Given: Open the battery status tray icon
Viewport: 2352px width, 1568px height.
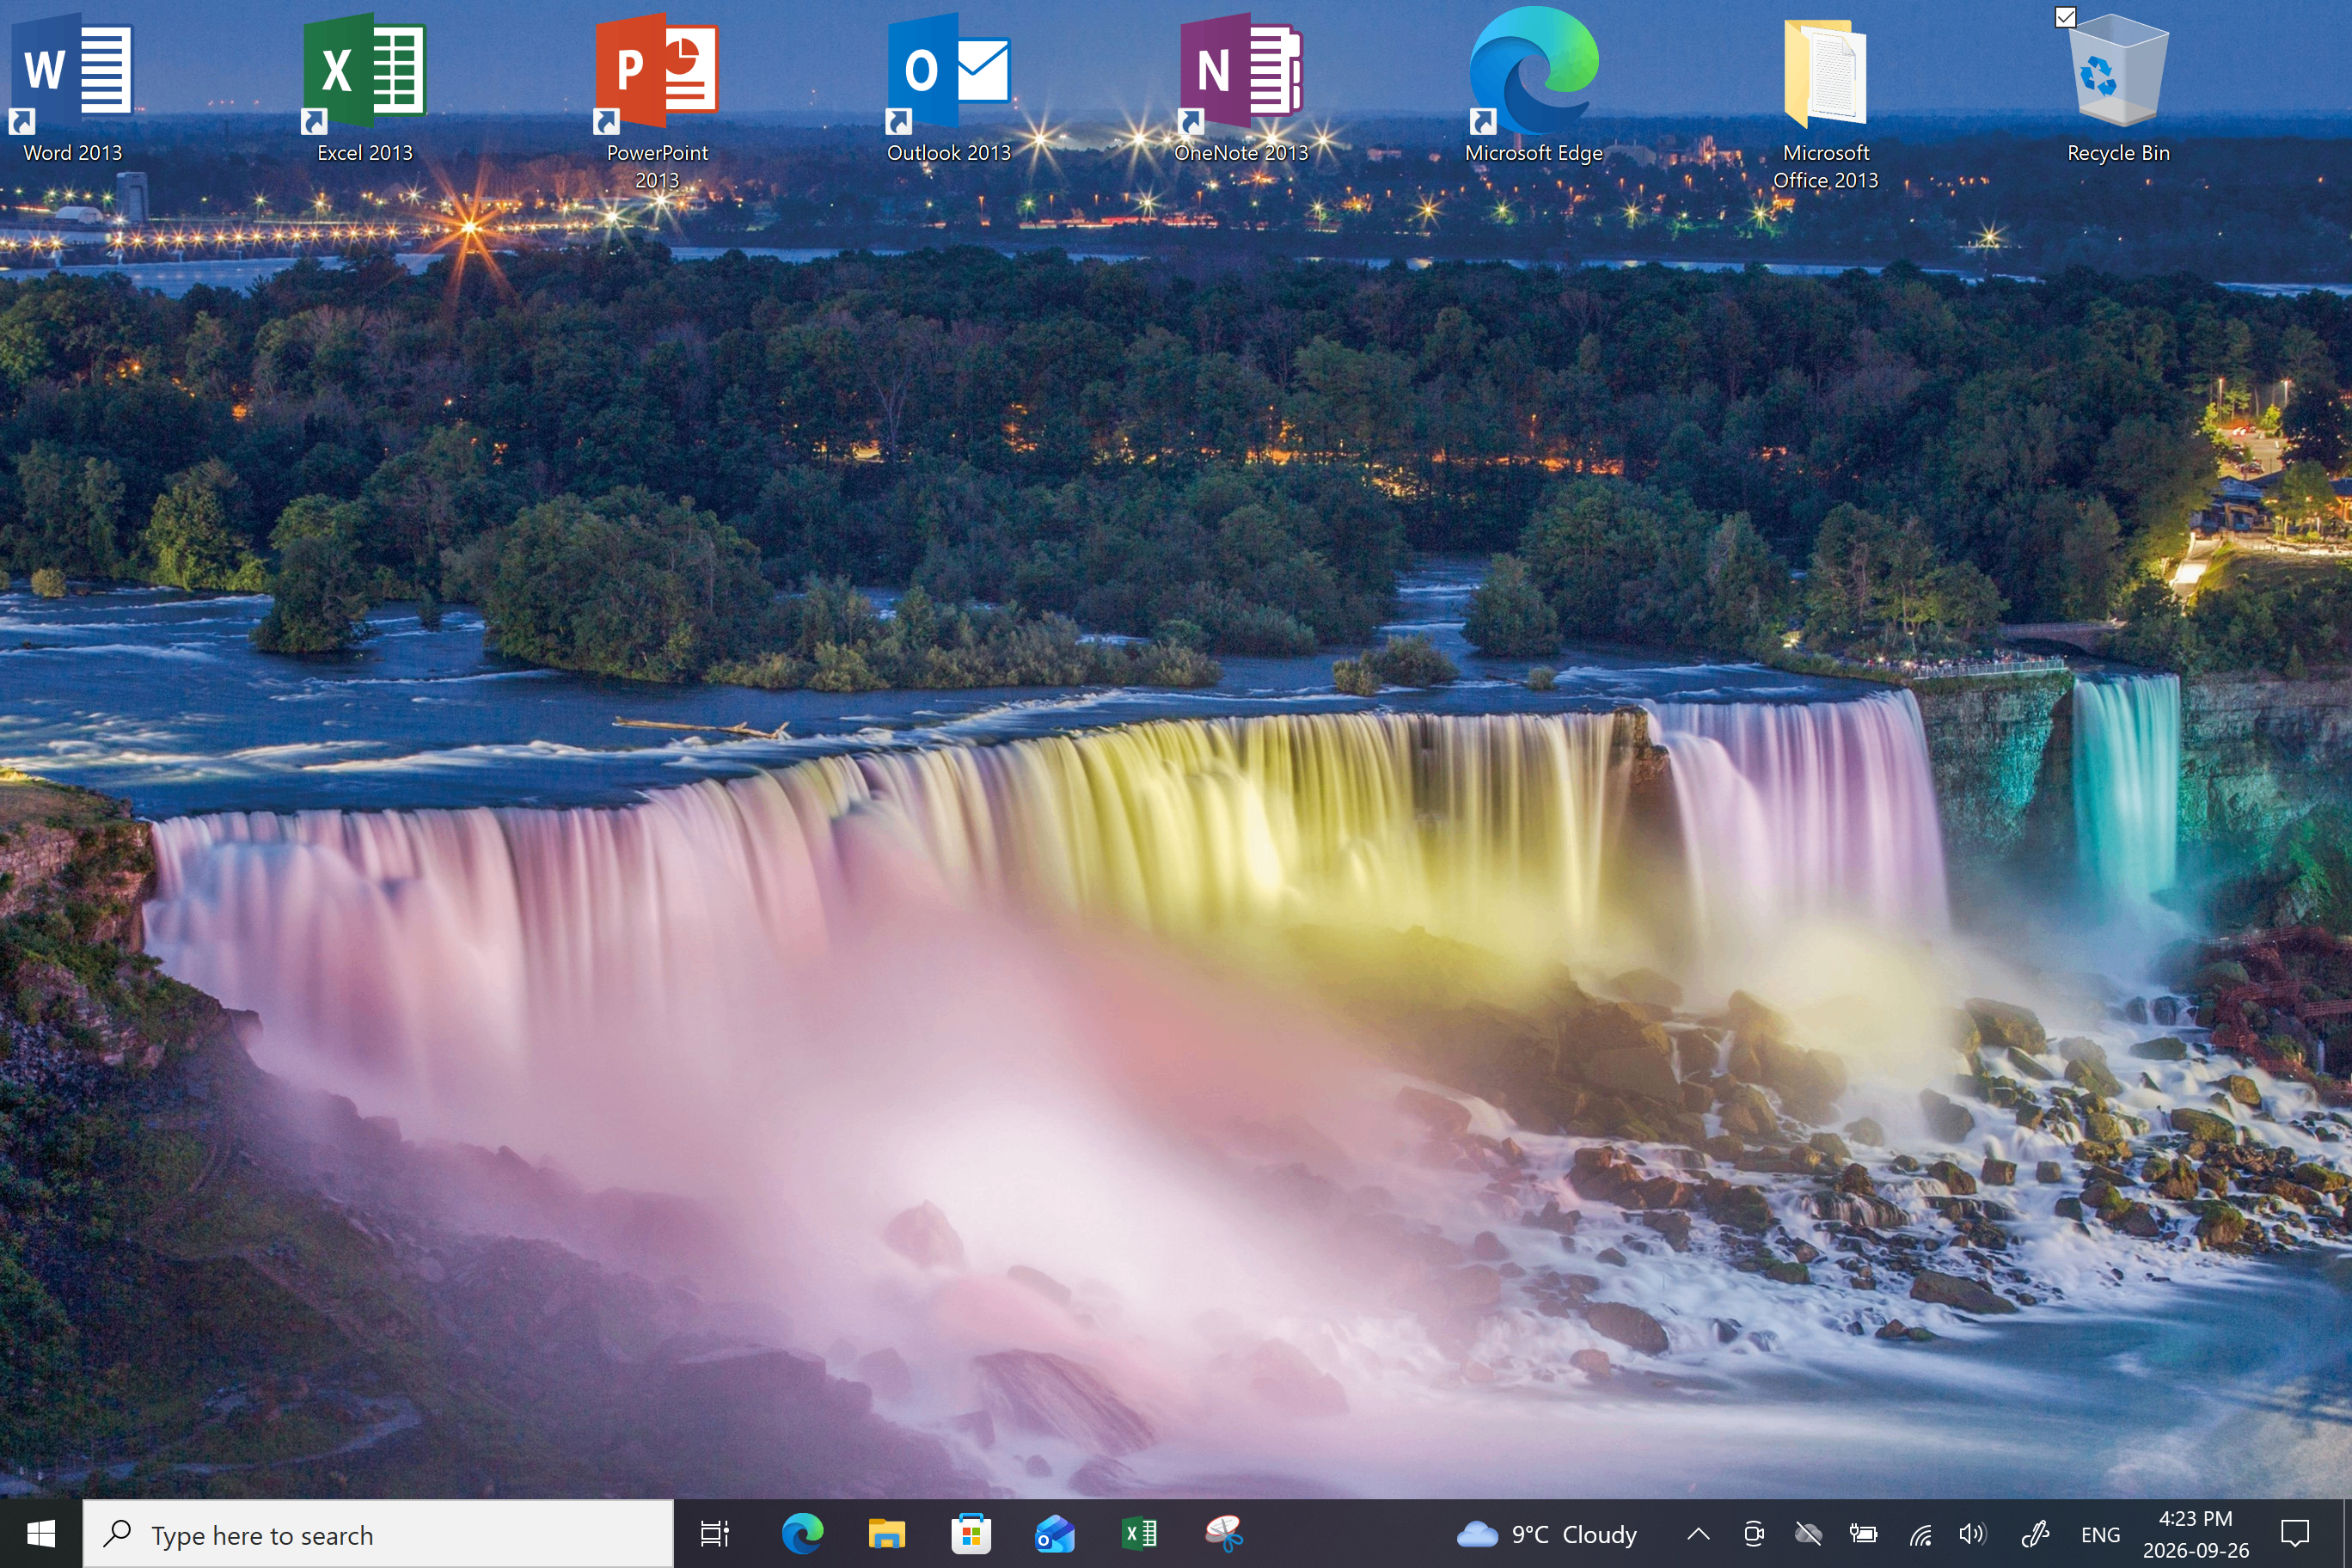Looking at the screenshot, I should [1863, 1533].
